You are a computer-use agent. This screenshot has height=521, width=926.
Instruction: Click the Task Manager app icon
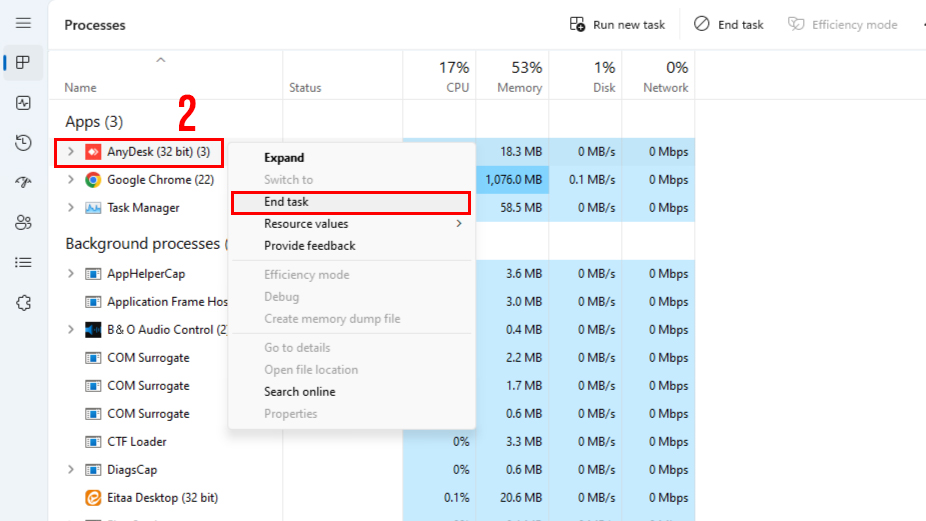pyautogui.click(x=93, y=208)
